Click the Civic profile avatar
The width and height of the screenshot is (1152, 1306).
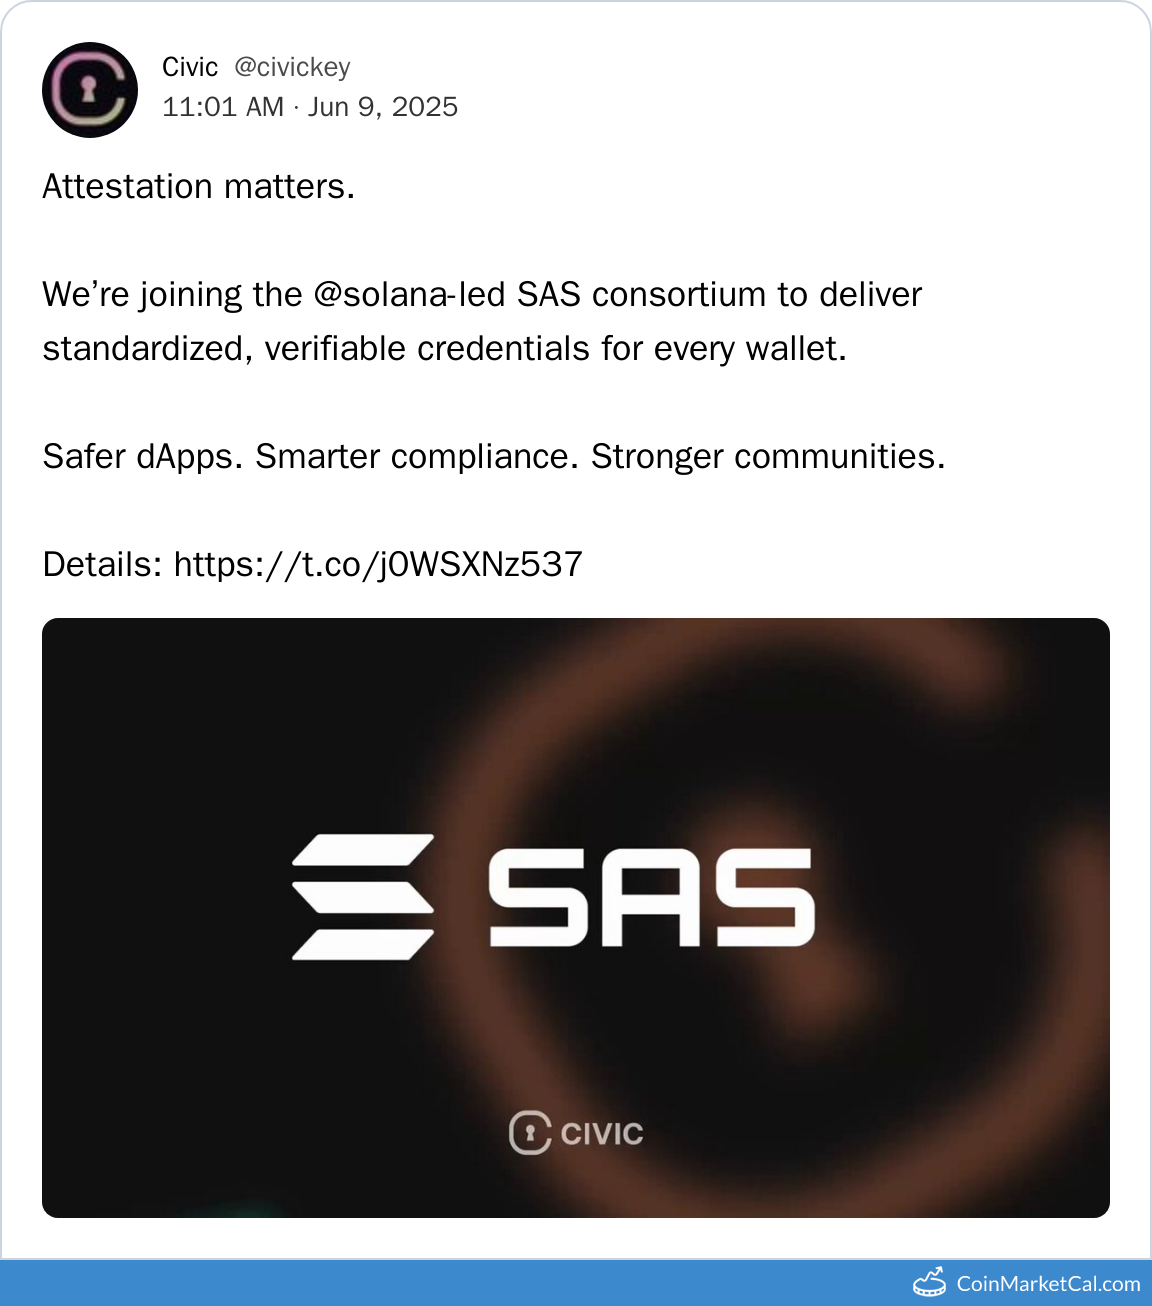coord(90,90)
